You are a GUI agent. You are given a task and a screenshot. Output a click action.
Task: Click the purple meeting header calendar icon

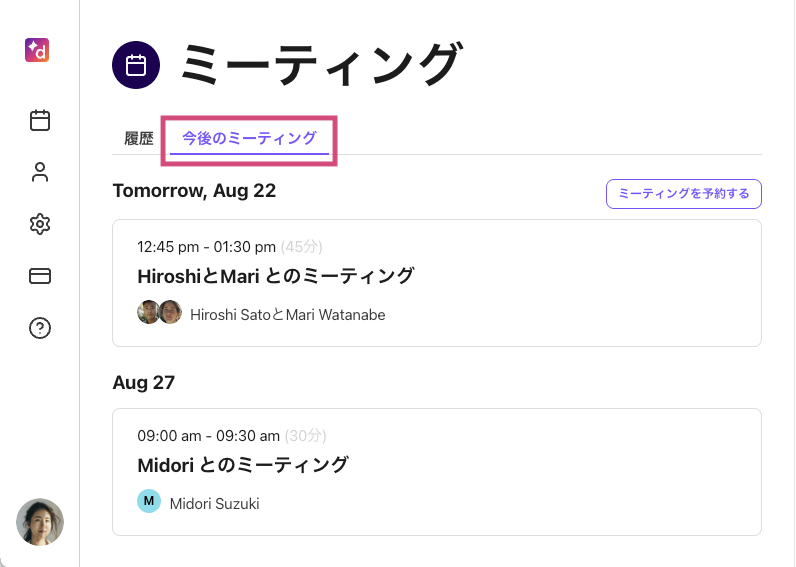136,65
